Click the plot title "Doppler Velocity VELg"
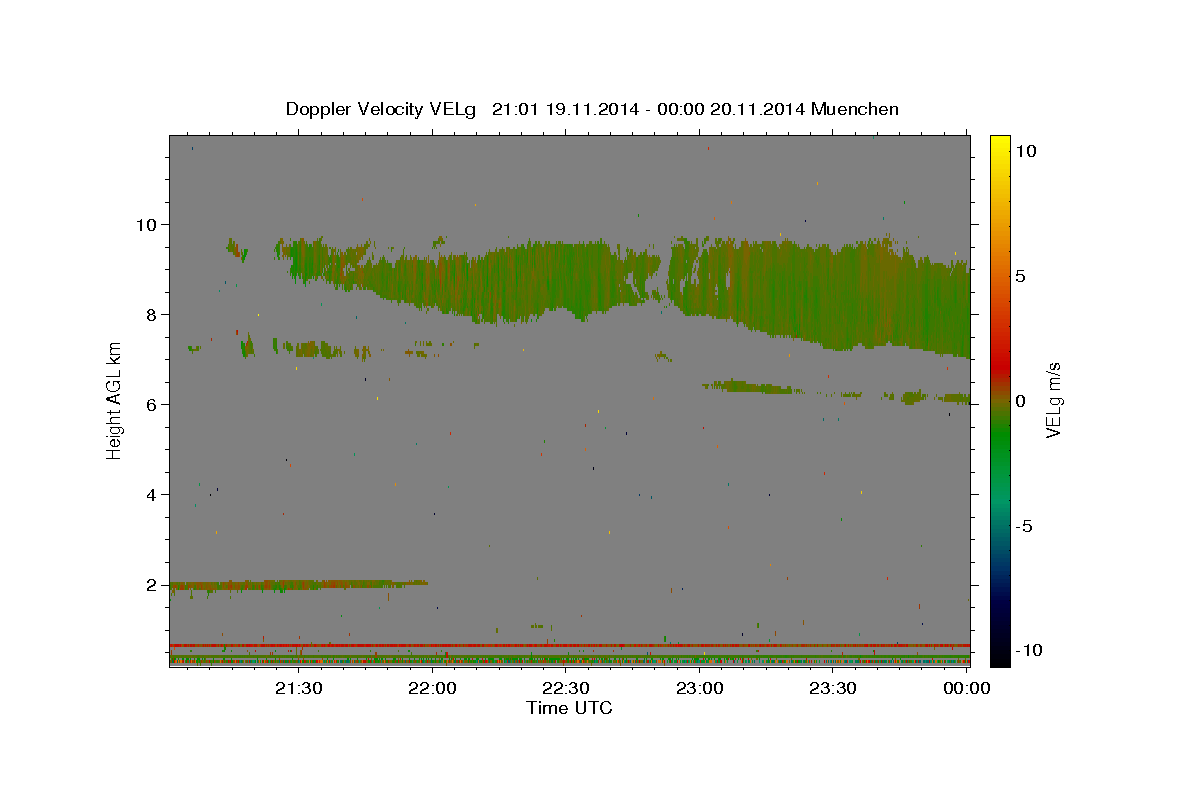The height and width of the screenshot is (800, 1200). point(382,109)
